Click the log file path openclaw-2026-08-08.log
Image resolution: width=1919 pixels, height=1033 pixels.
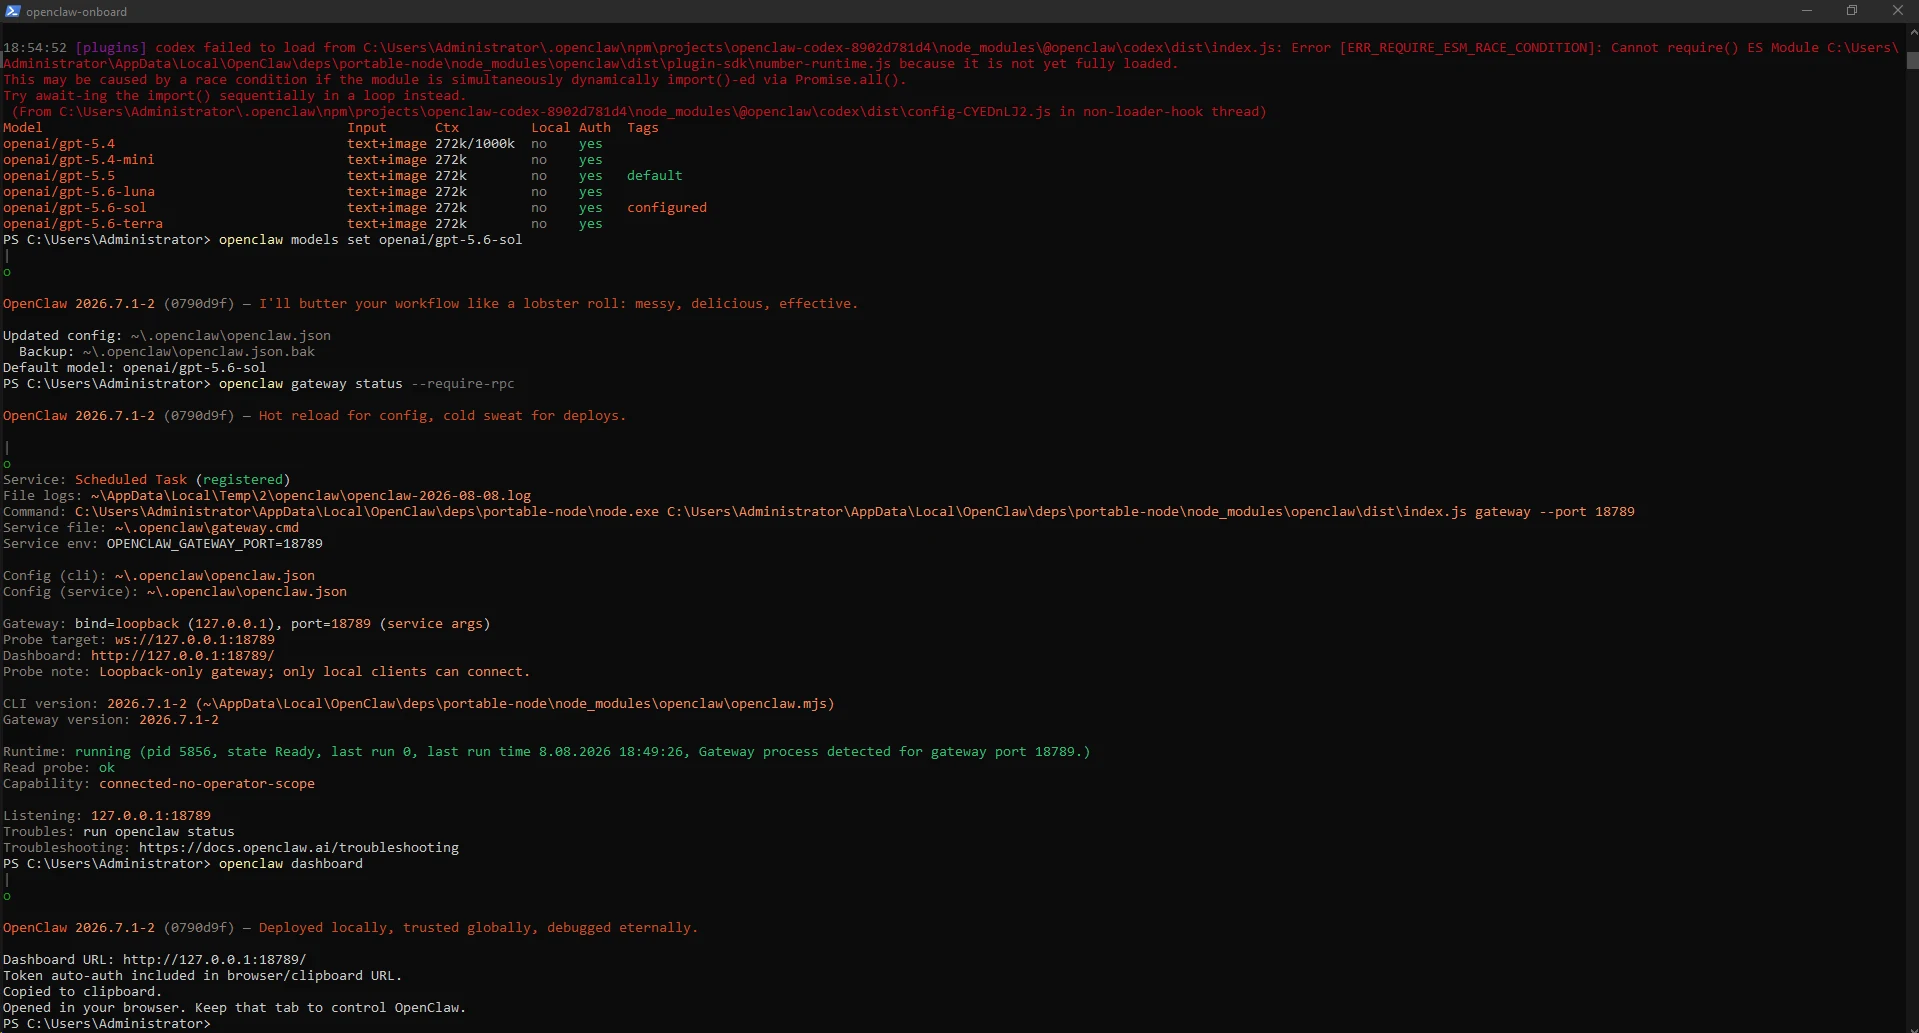click(x=311, y=496)
